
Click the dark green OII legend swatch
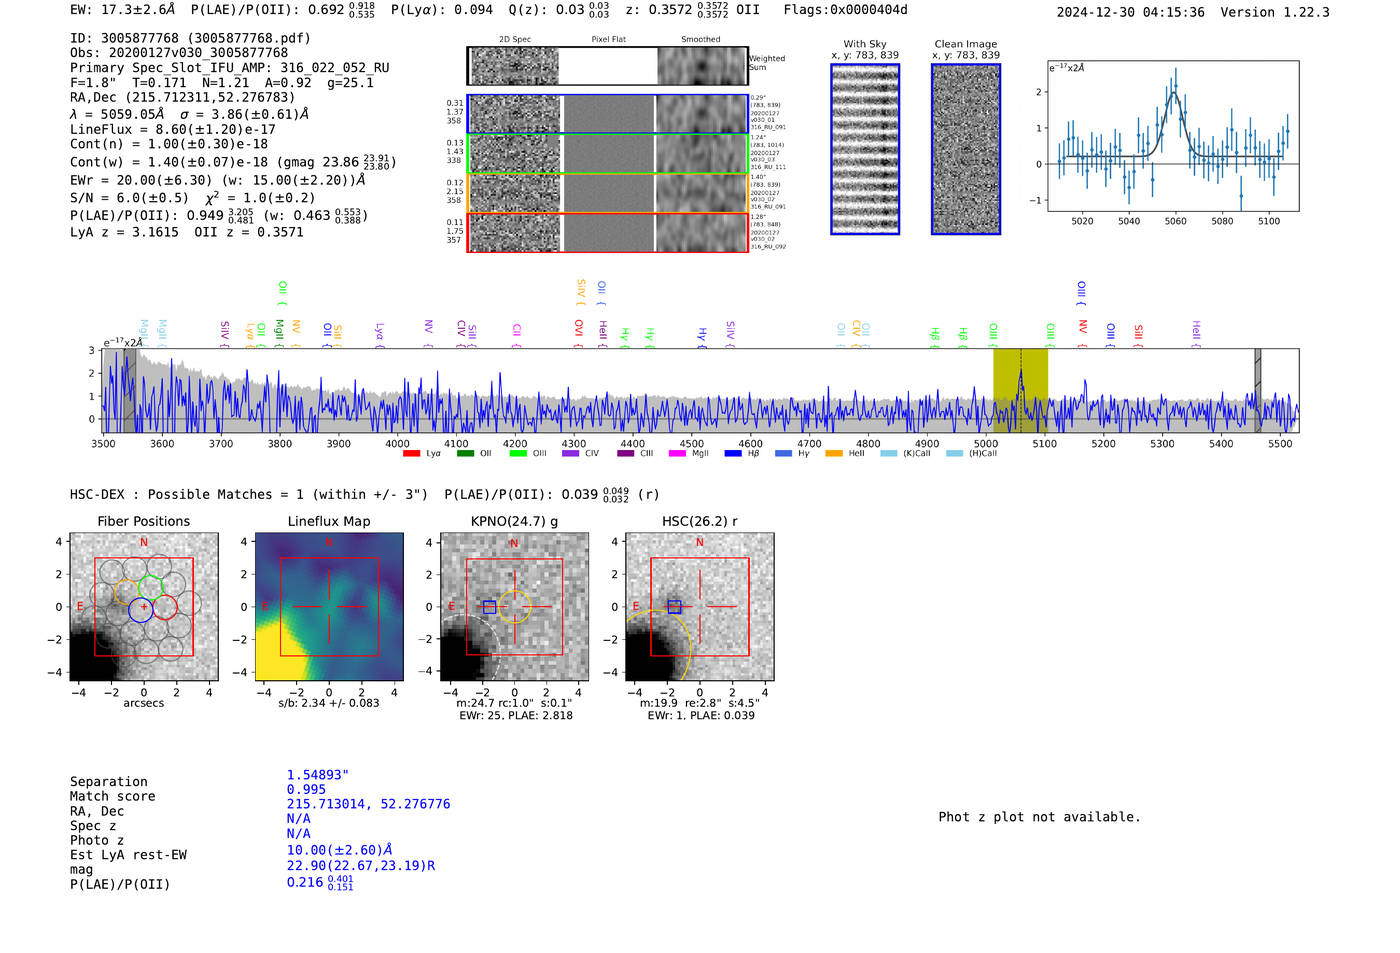[x=465, y=454]
